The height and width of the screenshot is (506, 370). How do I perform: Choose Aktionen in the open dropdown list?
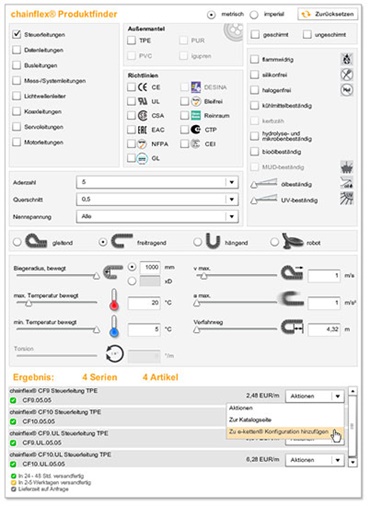[285, 408]
